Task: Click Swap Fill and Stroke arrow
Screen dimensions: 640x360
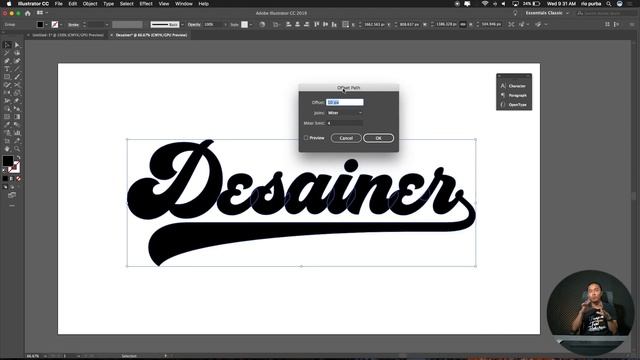Action: [18, 157]
